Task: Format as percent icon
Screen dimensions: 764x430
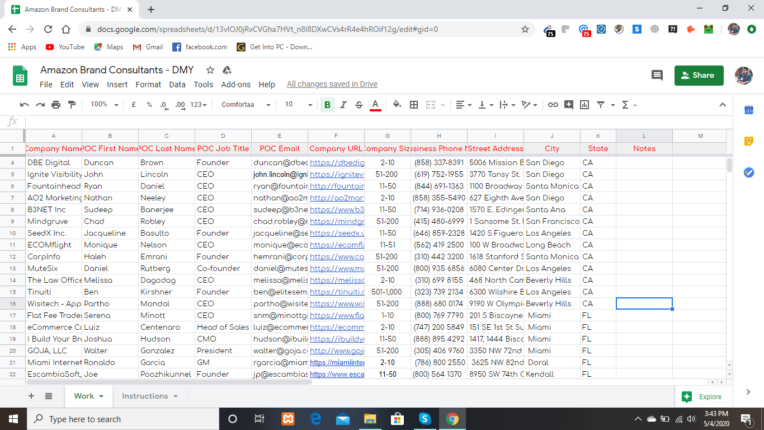Action: pos(149,105)
